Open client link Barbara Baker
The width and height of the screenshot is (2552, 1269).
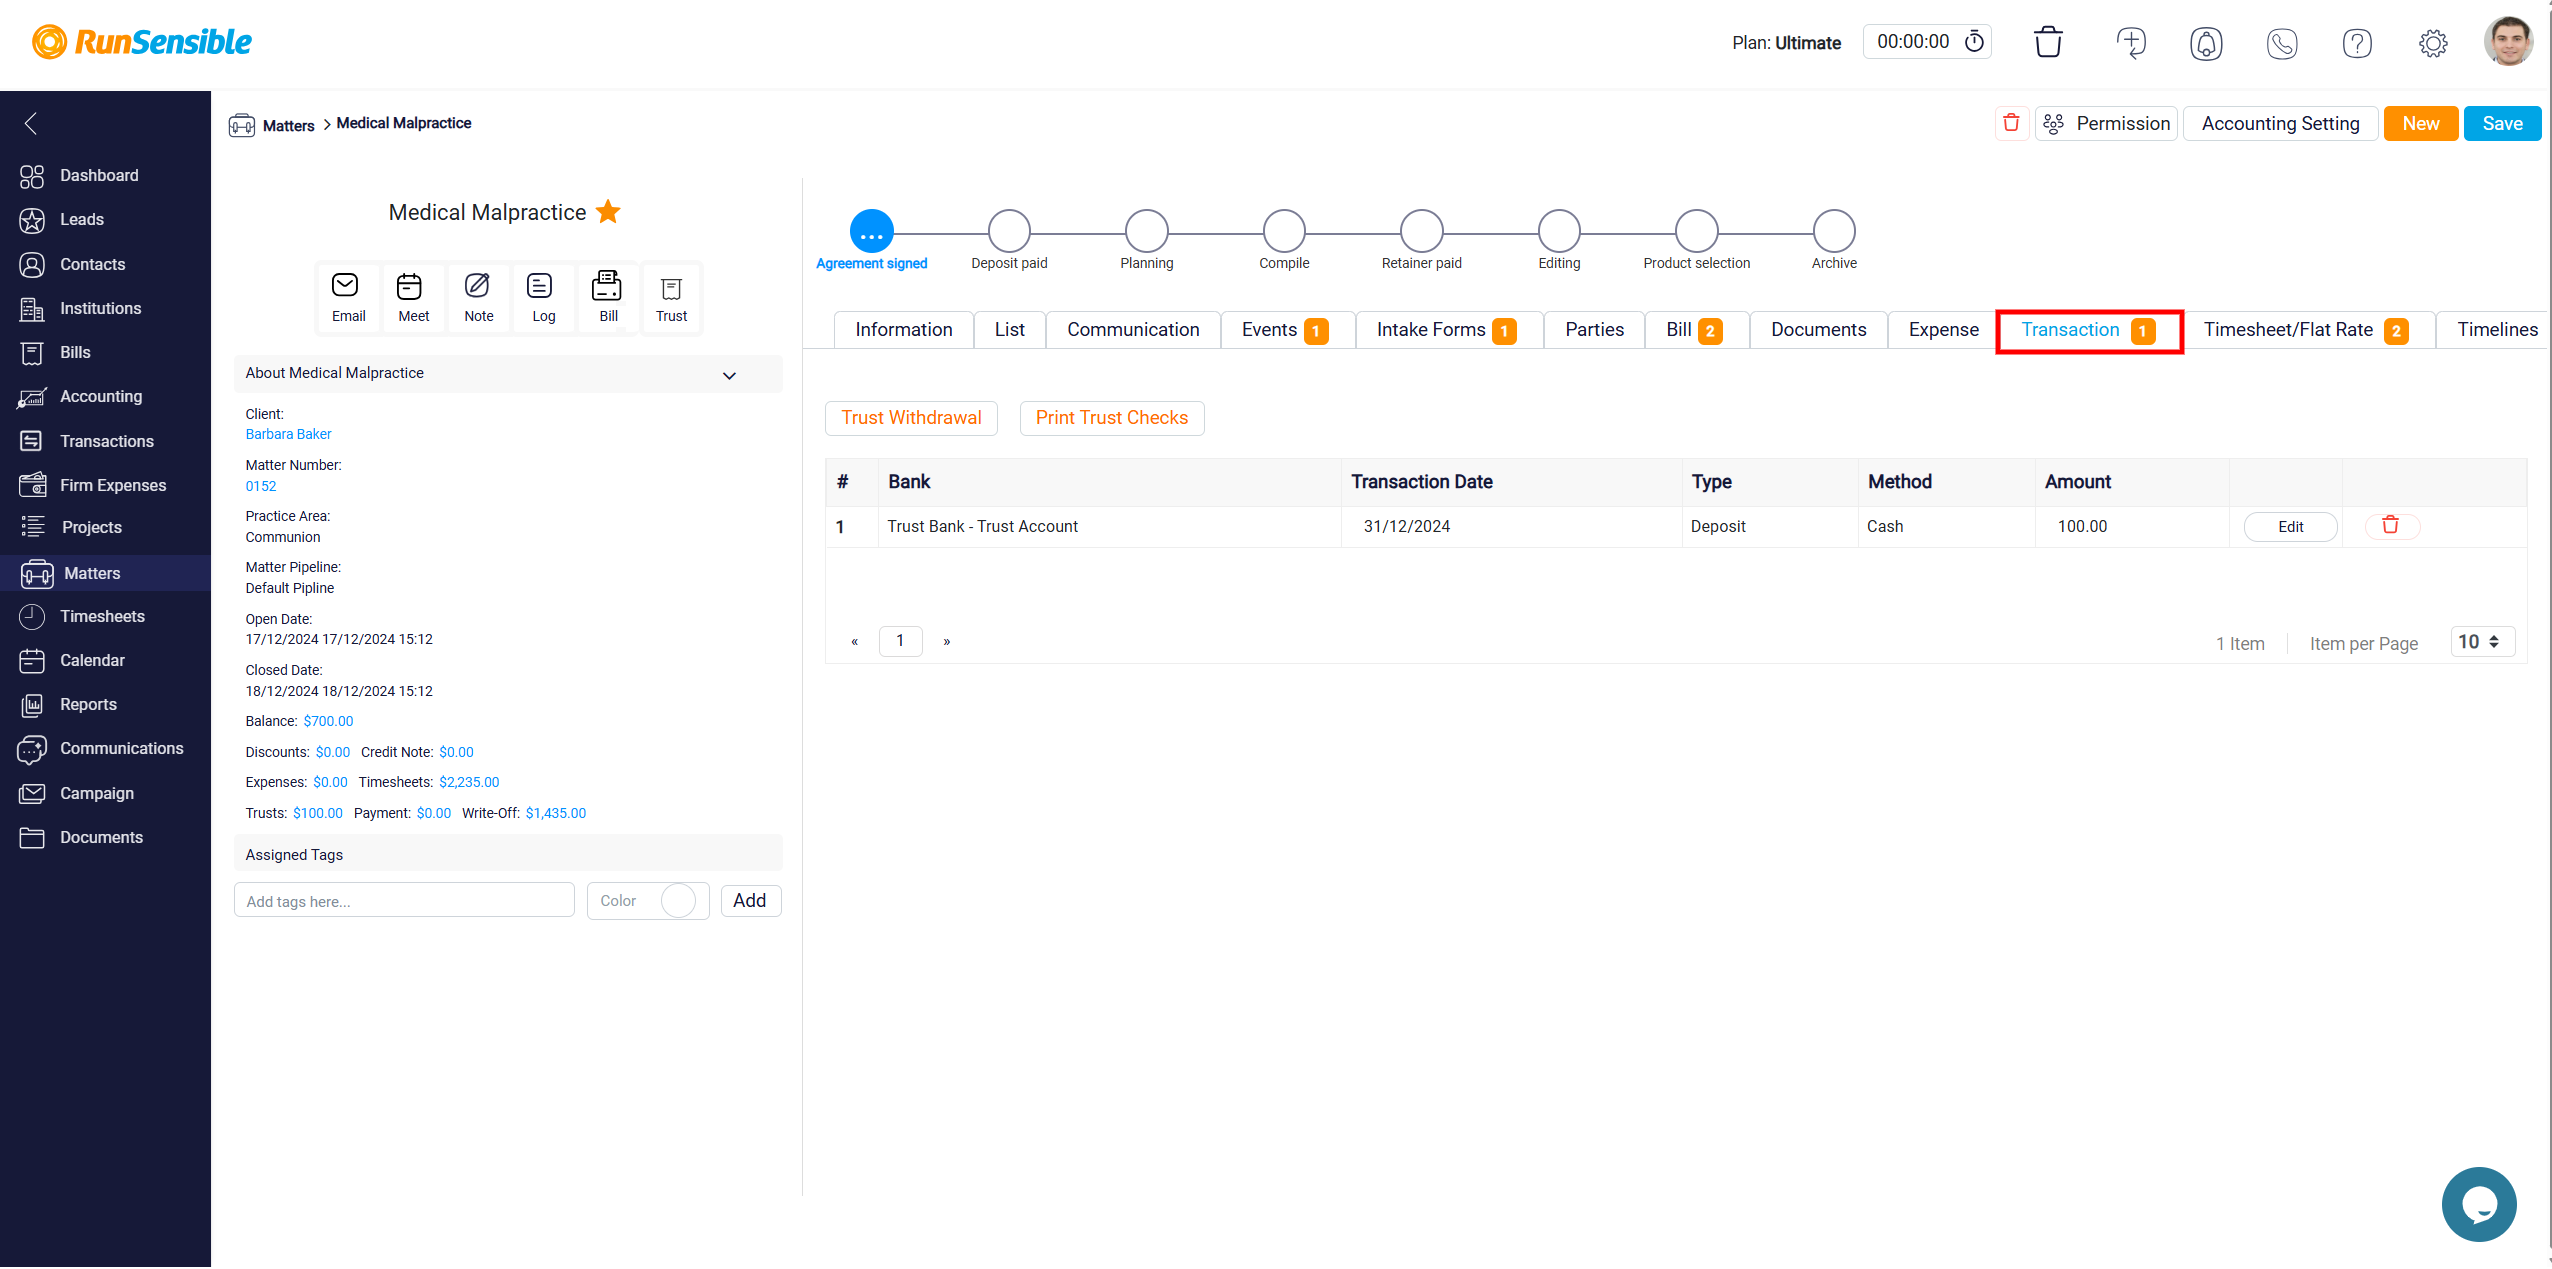[288, 434]
